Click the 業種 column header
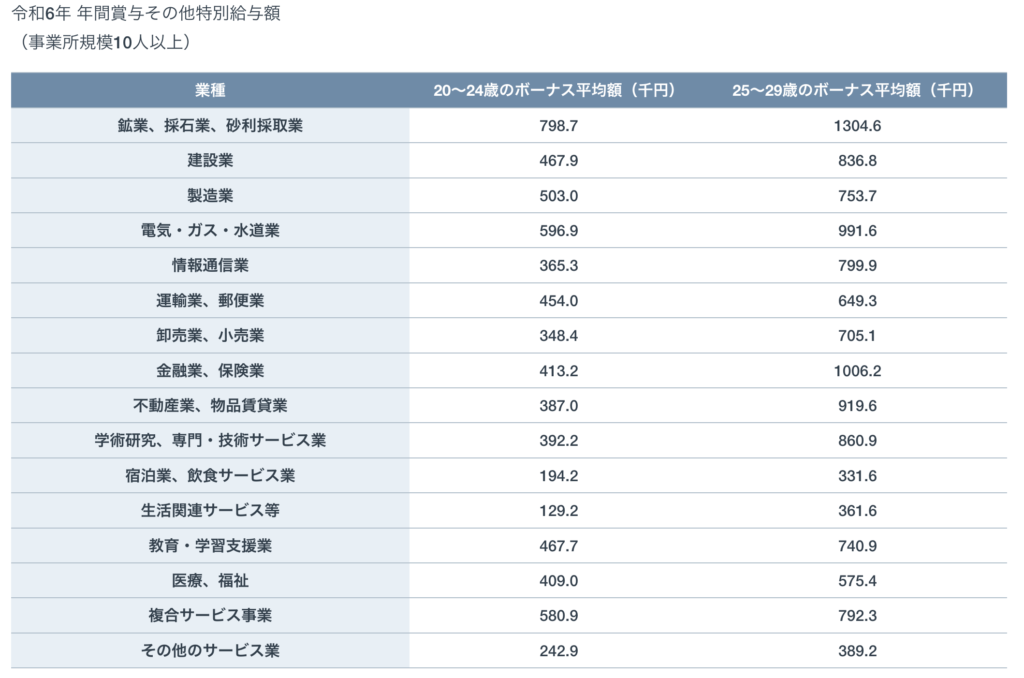This screenshot has width=1024, height=678. click(x=210, y=90)
